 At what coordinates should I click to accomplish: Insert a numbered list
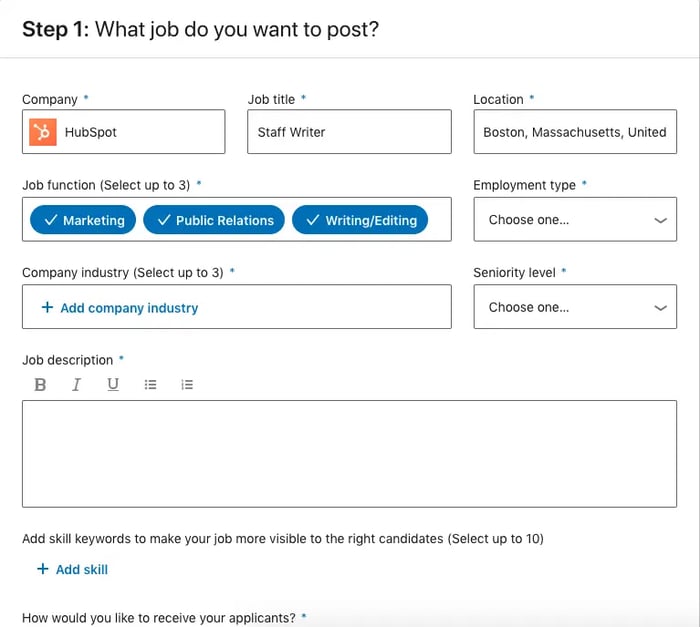click(187, 385)
